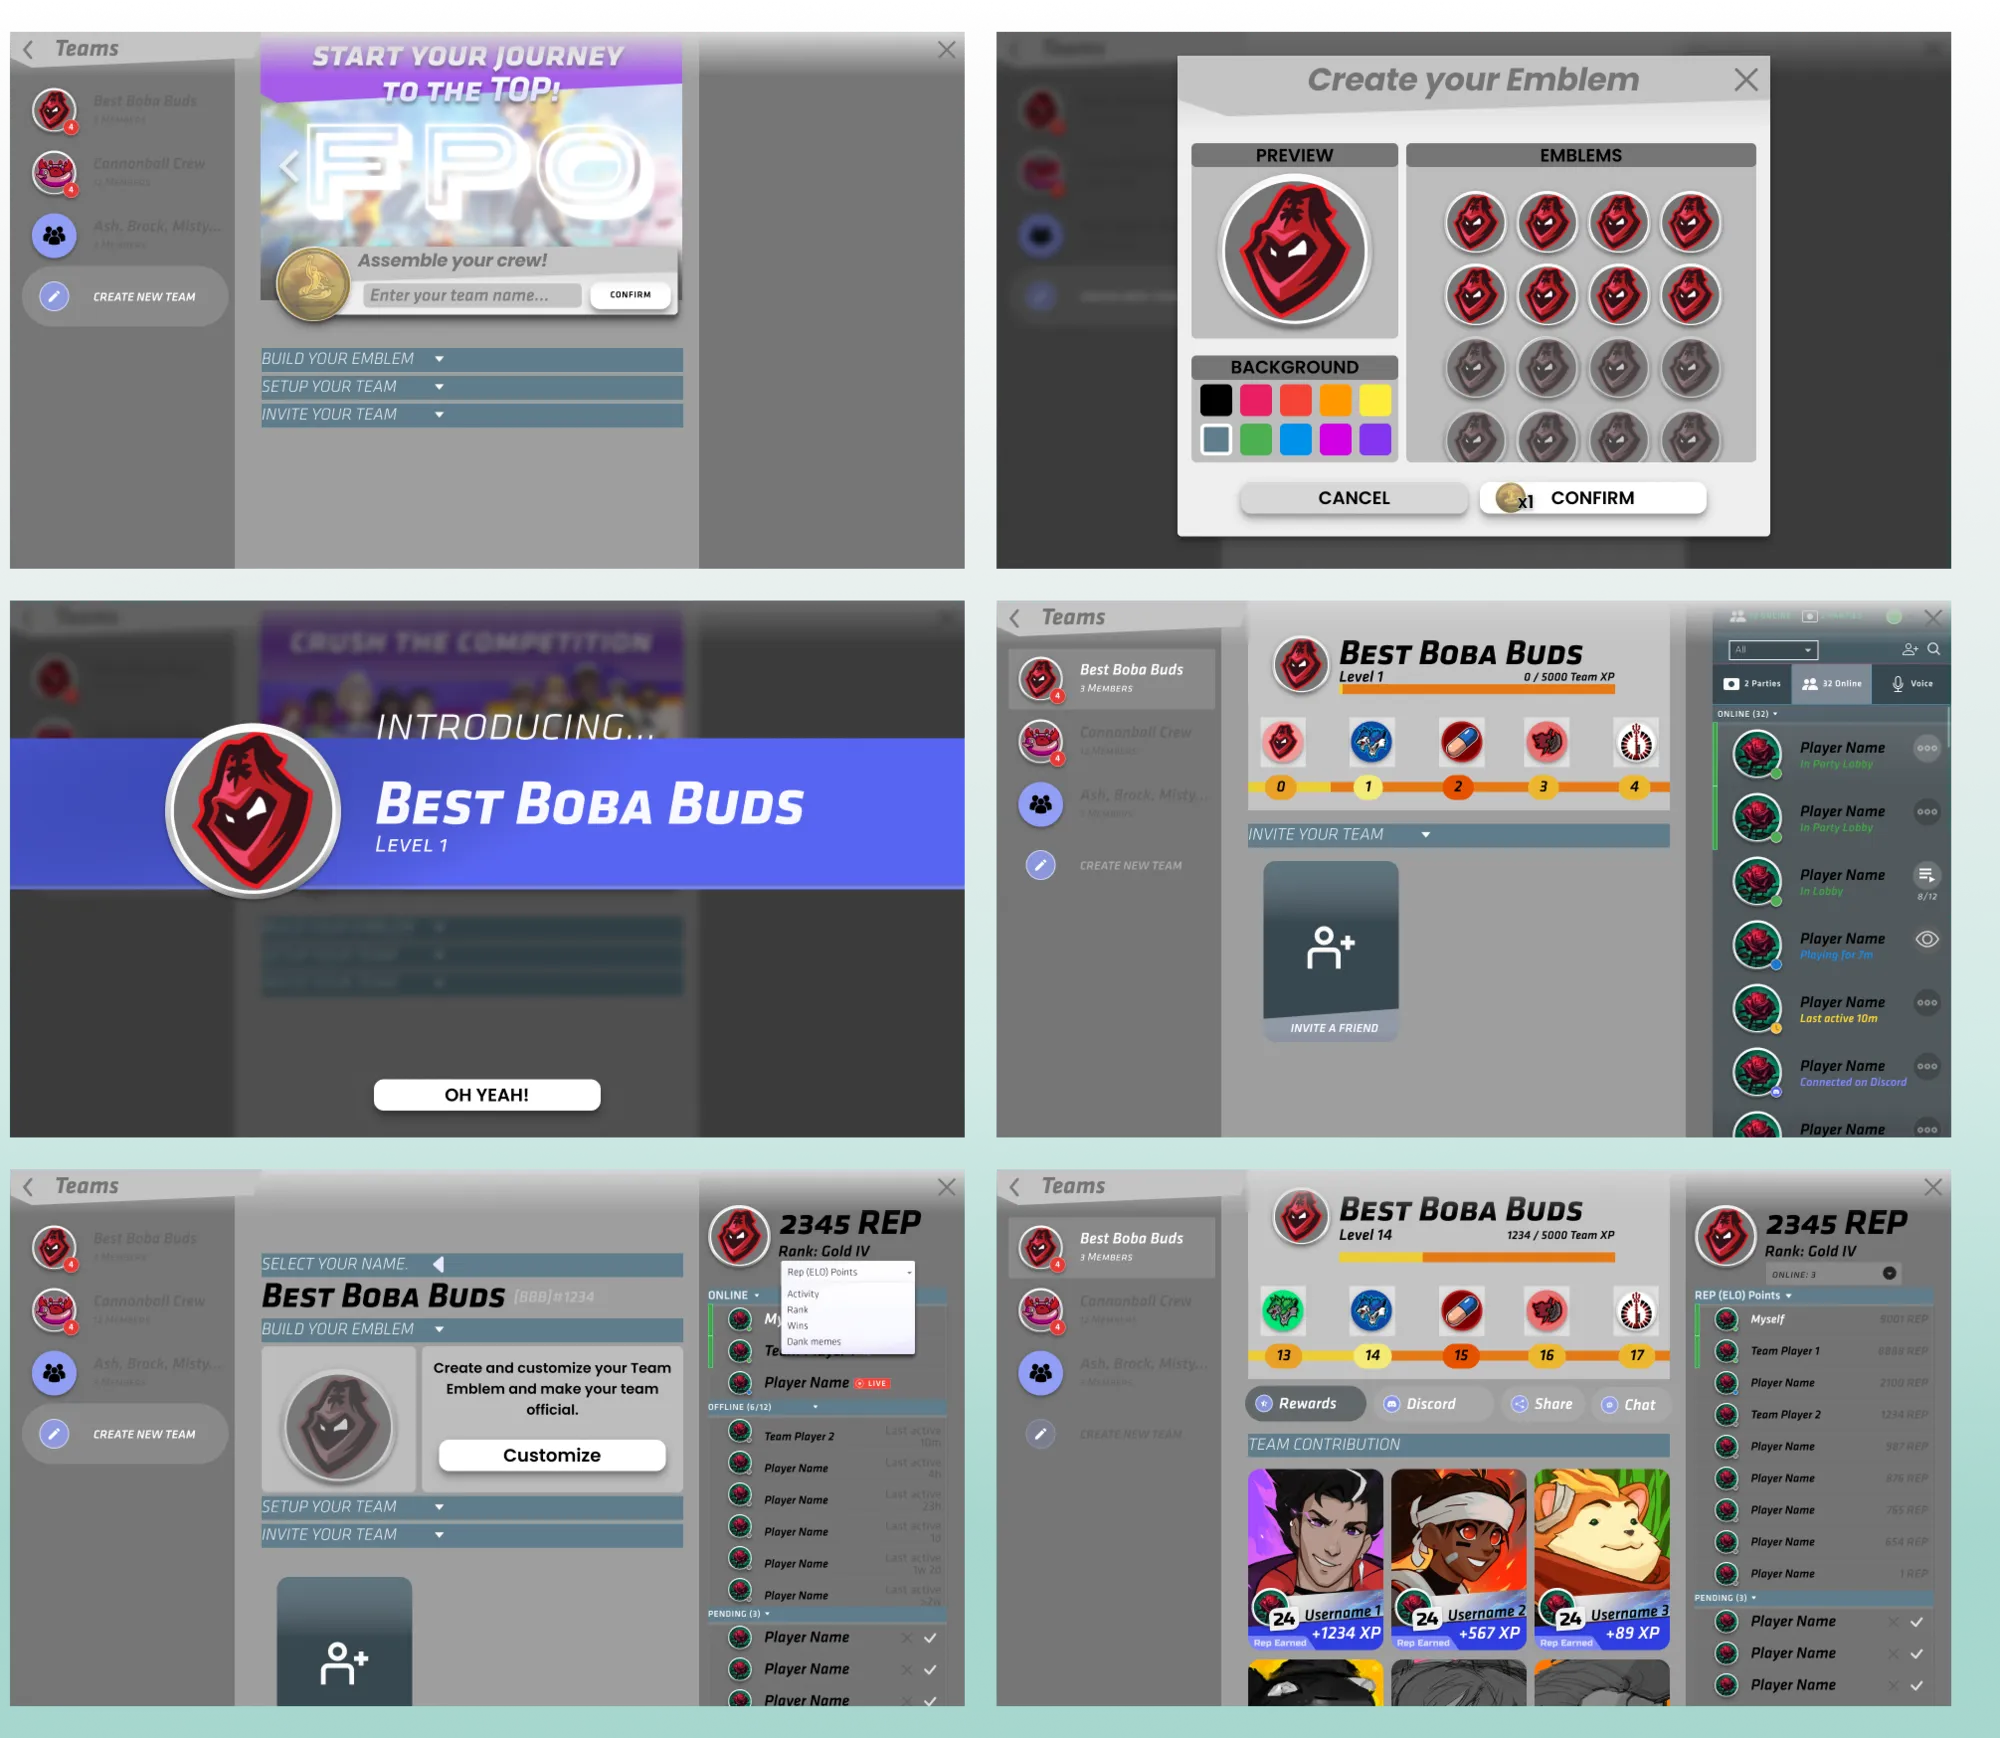Toggle spectate eye for 'Playing for 7m' player
The height and width of the screenshot is (1738, 2000).
pos(1927,939)
